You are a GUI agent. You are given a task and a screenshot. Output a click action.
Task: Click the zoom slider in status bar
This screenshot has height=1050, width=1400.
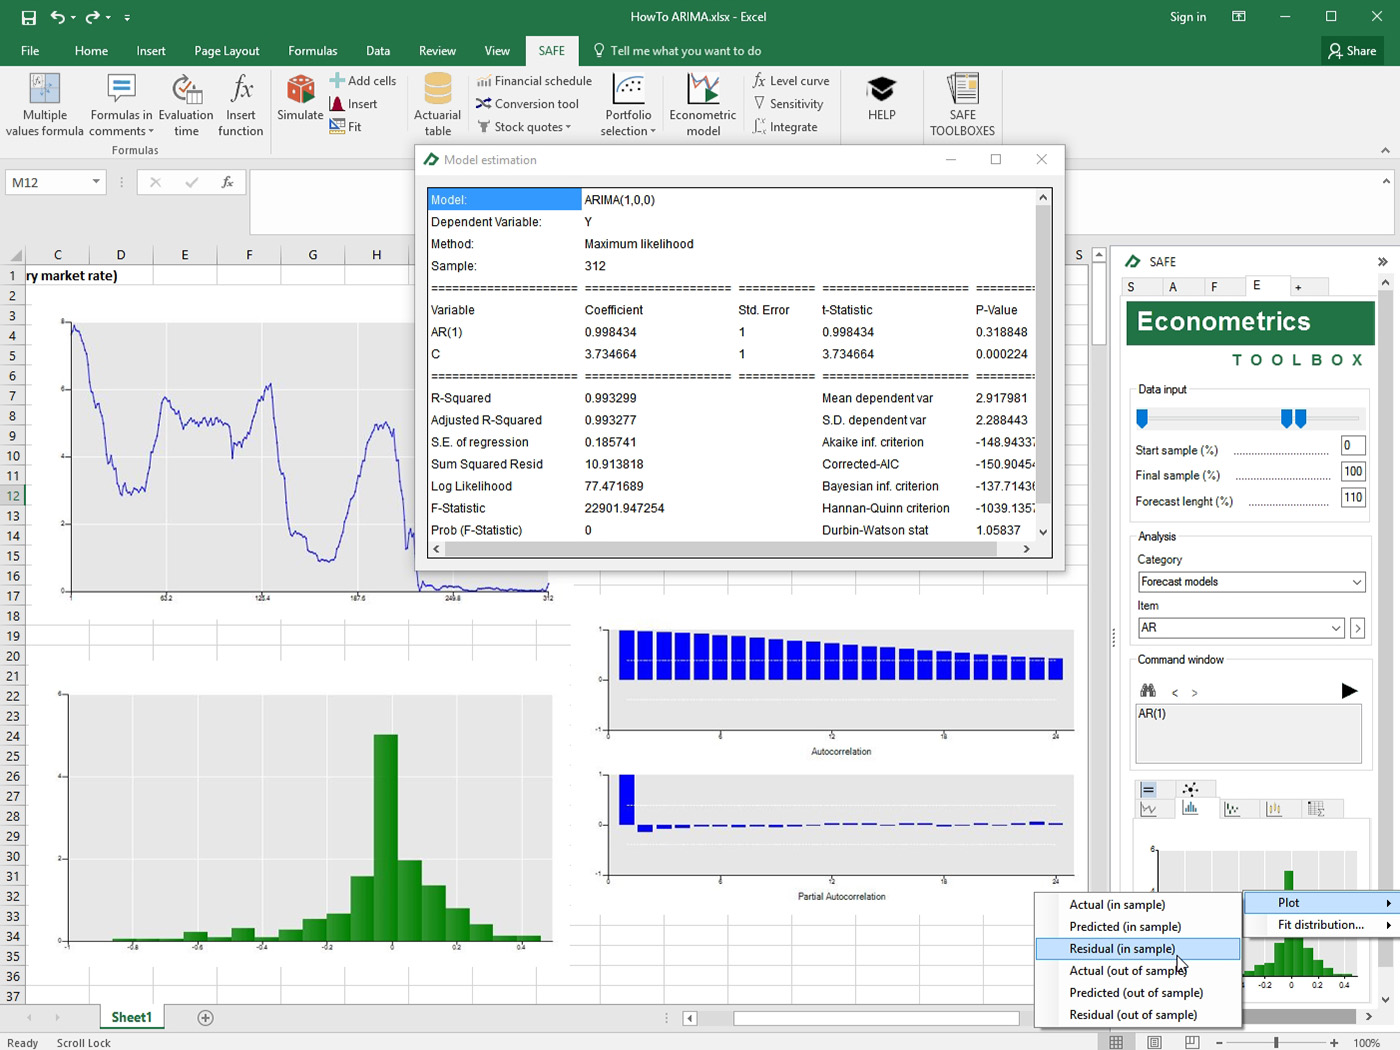[x=1276, y=1042]
